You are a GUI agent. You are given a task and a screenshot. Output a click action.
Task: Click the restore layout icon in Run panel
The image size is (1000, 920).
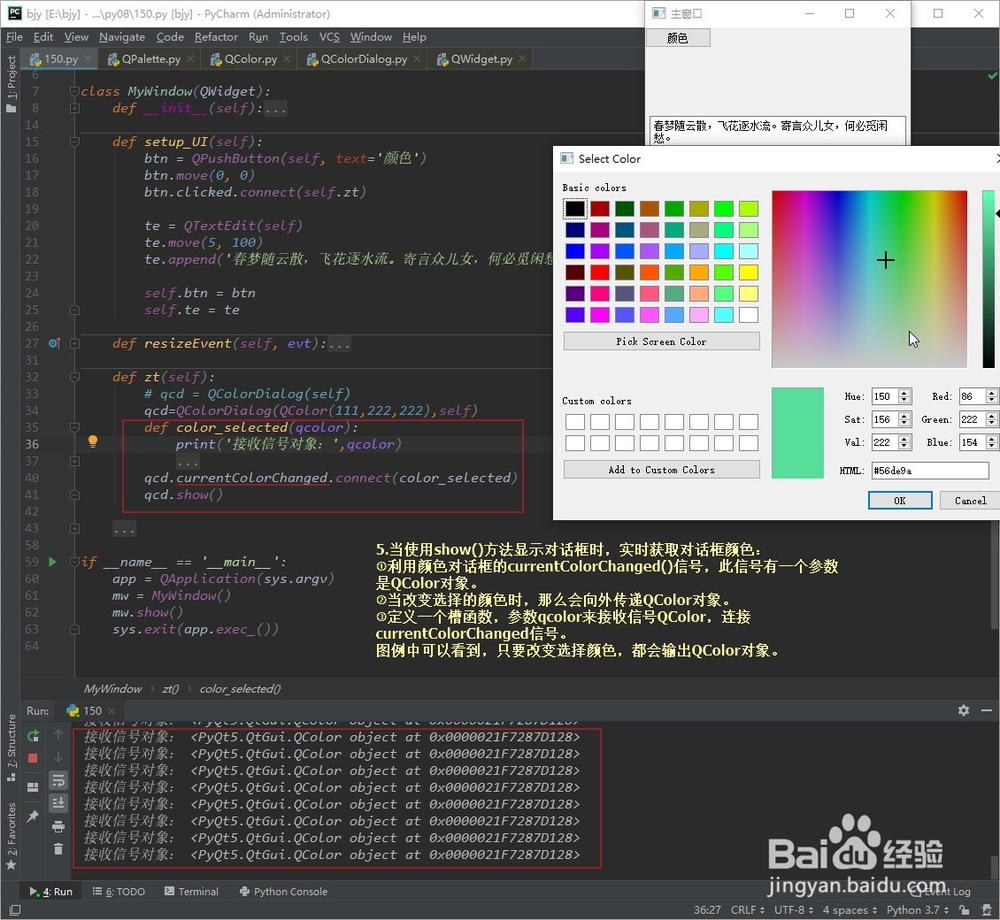[x=33, y=787]
